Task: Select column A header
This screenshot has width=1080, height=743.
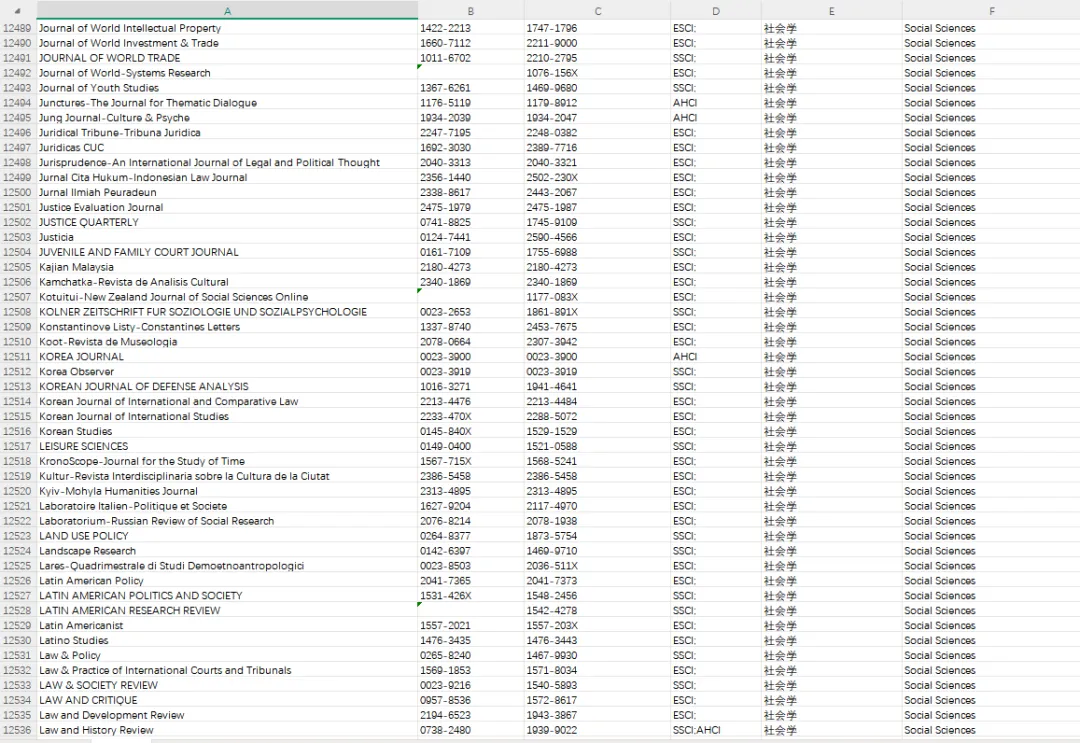Action: 227,11
